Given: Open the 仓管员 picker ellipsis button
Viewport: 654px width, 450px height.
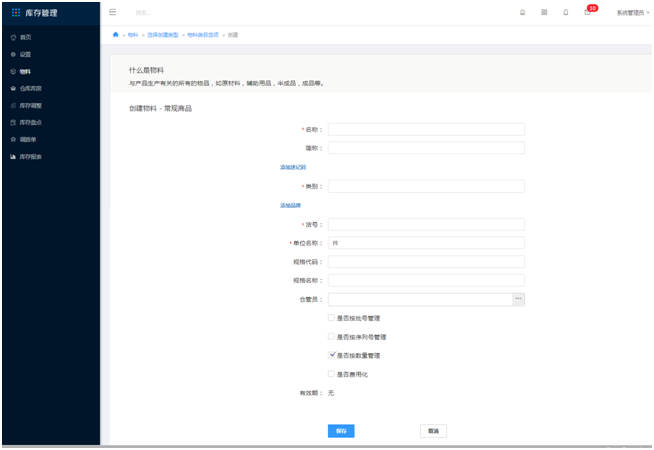Looking at the screenshot, I should (518, 299).
